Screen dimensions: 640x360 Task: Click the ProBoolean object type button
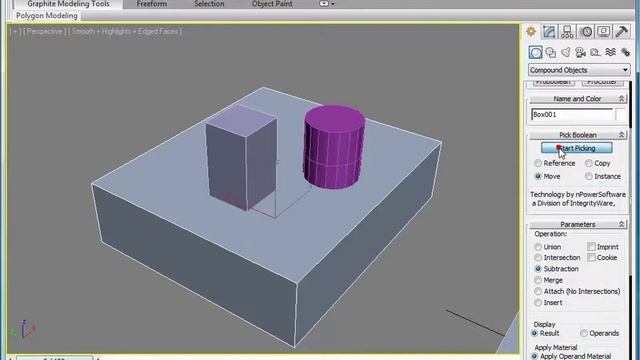[x=553, y=83]
